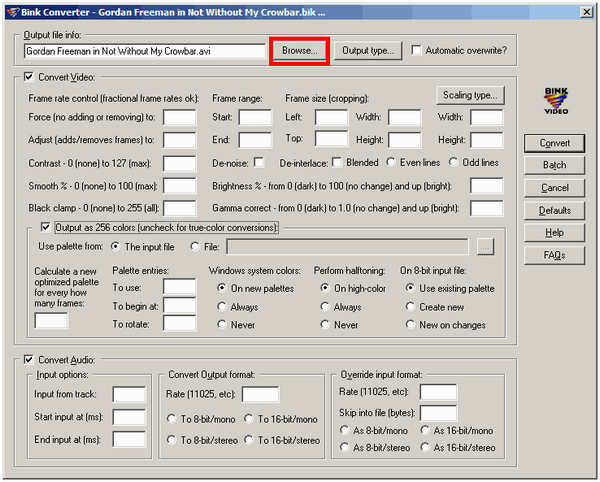The width and height of the screenshot is (600, 482).
Task: Choose On new palettes system colors option
Action: coord(222,288)
